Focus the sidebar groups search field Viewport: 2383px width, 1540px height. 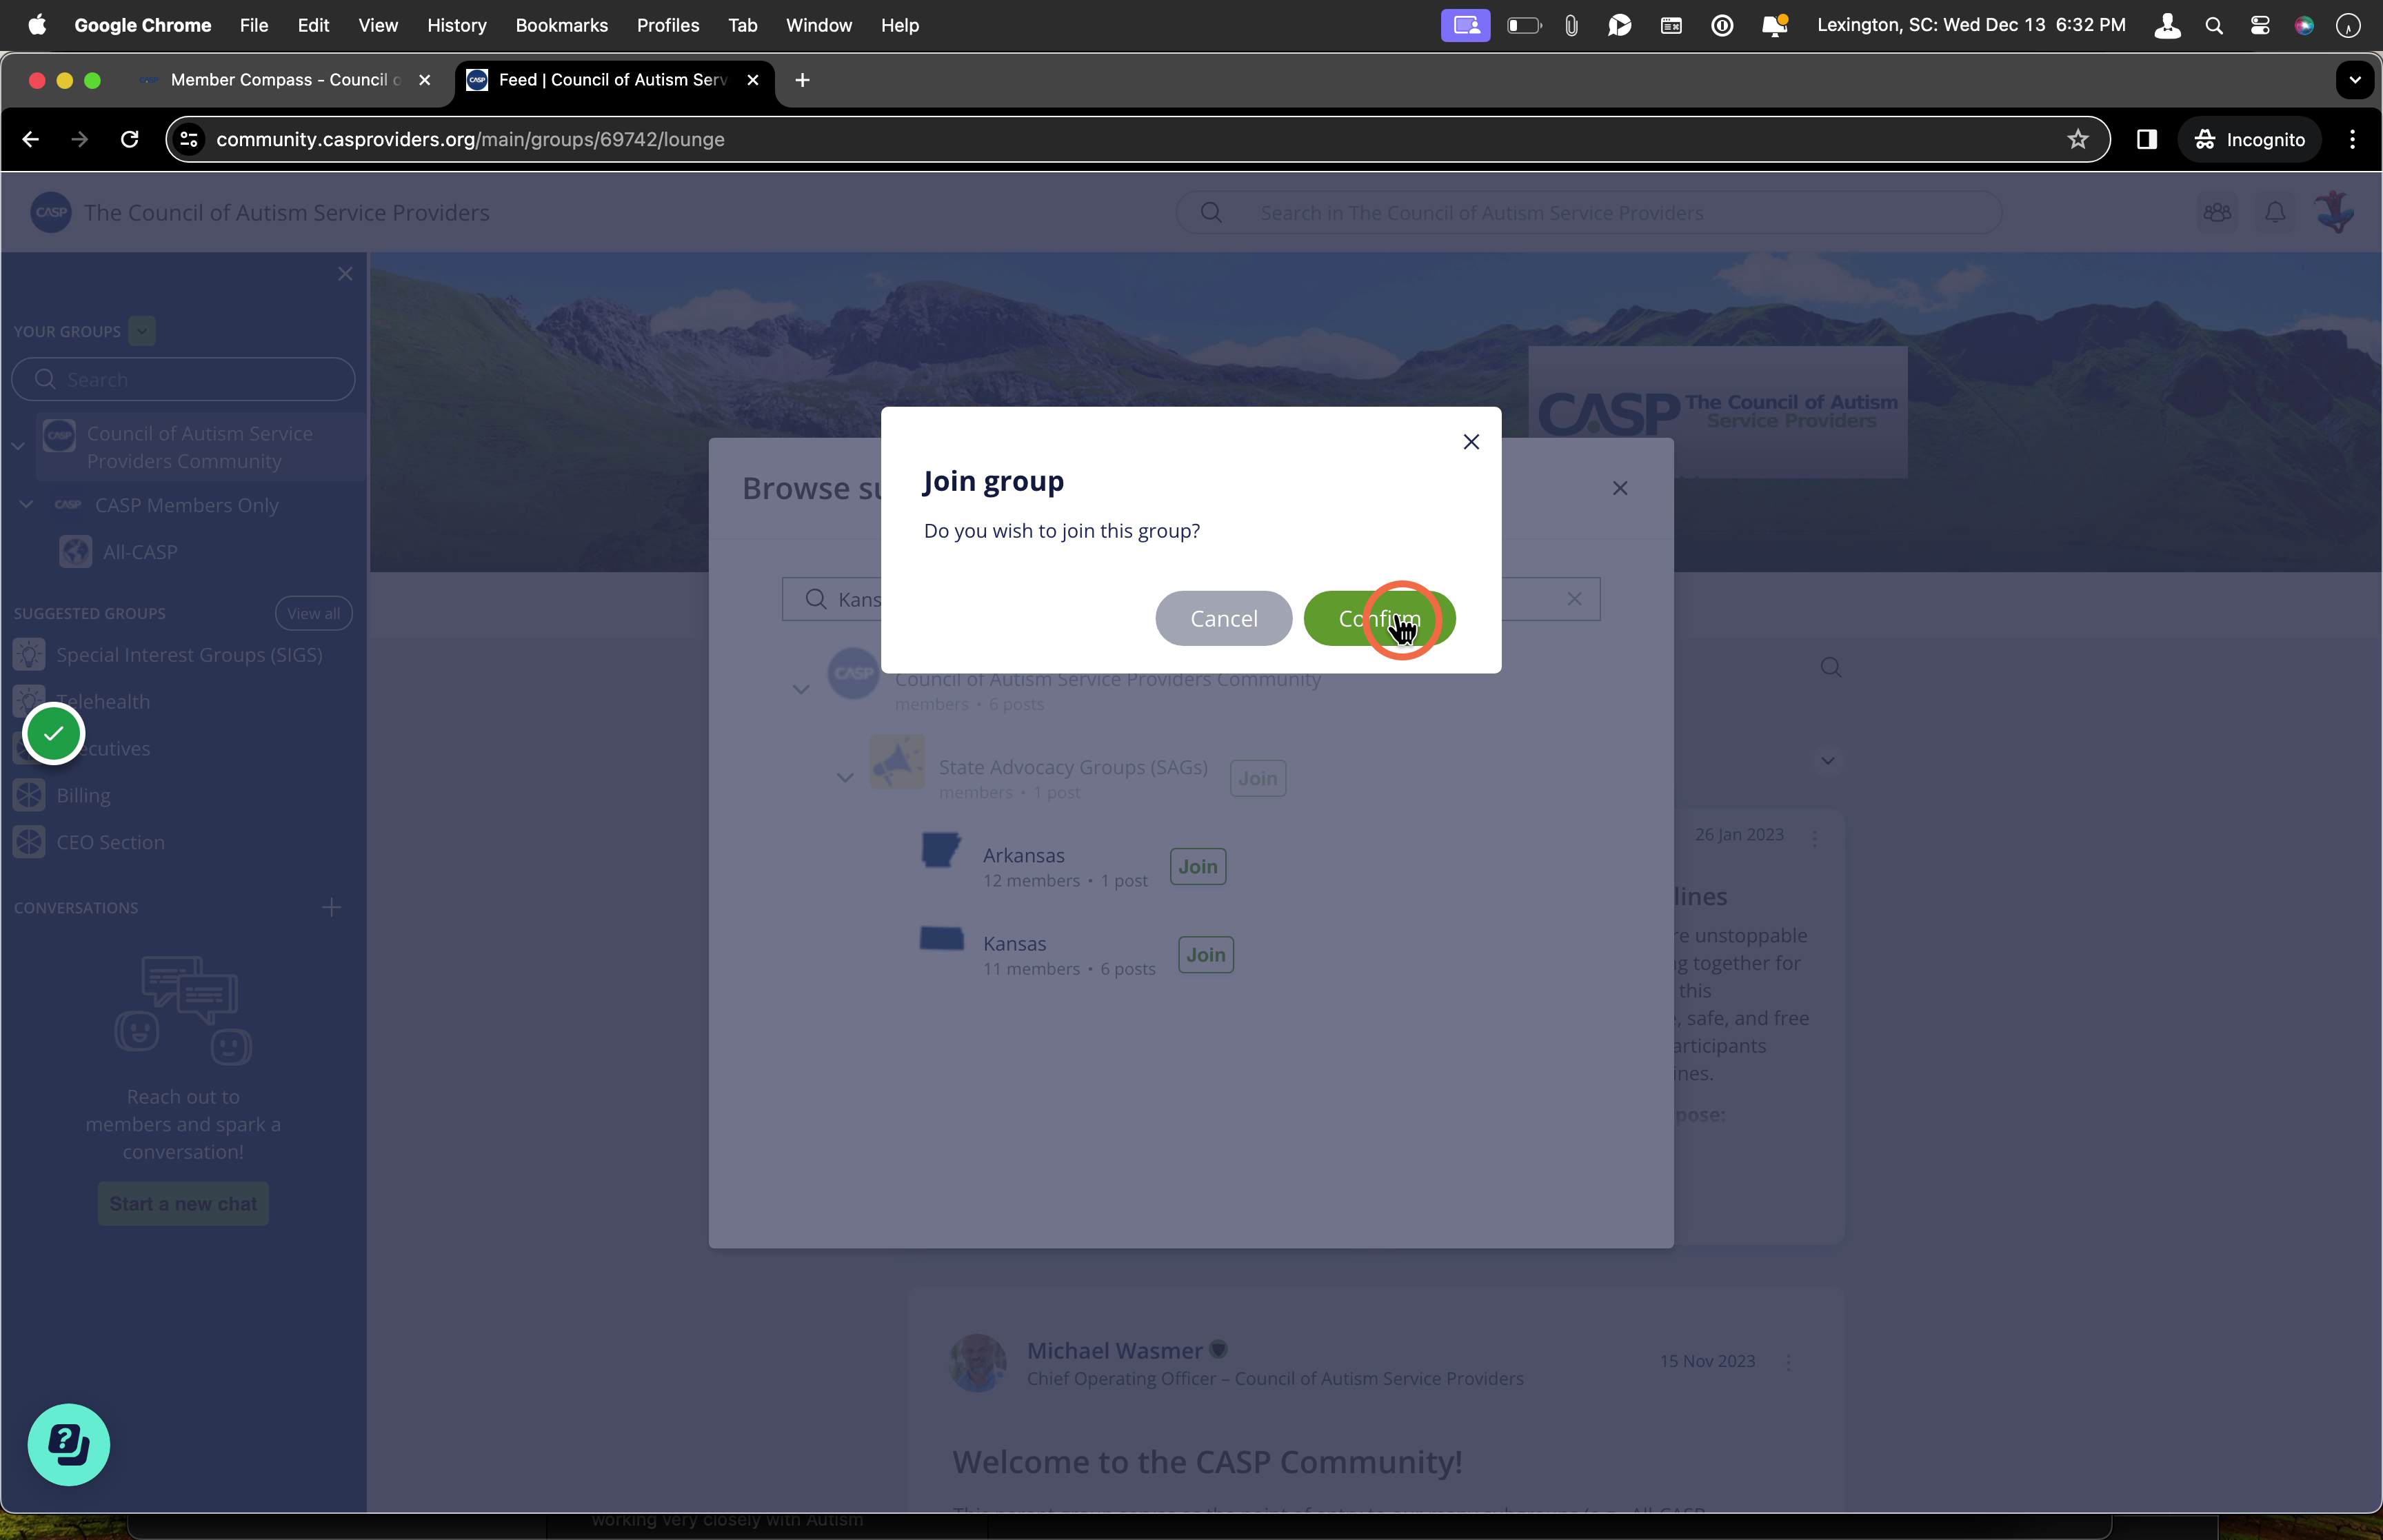183,380
